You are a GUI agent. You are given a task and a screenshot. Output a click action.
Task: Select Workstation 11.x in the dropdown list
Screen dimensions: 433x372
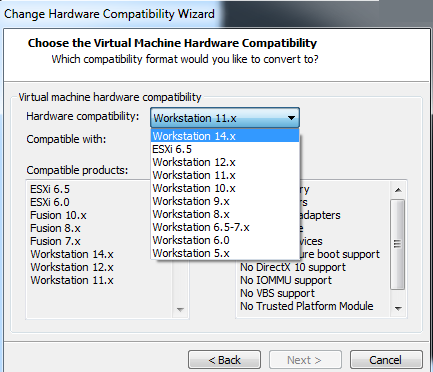pyautogui.click(x=225, y=175)
